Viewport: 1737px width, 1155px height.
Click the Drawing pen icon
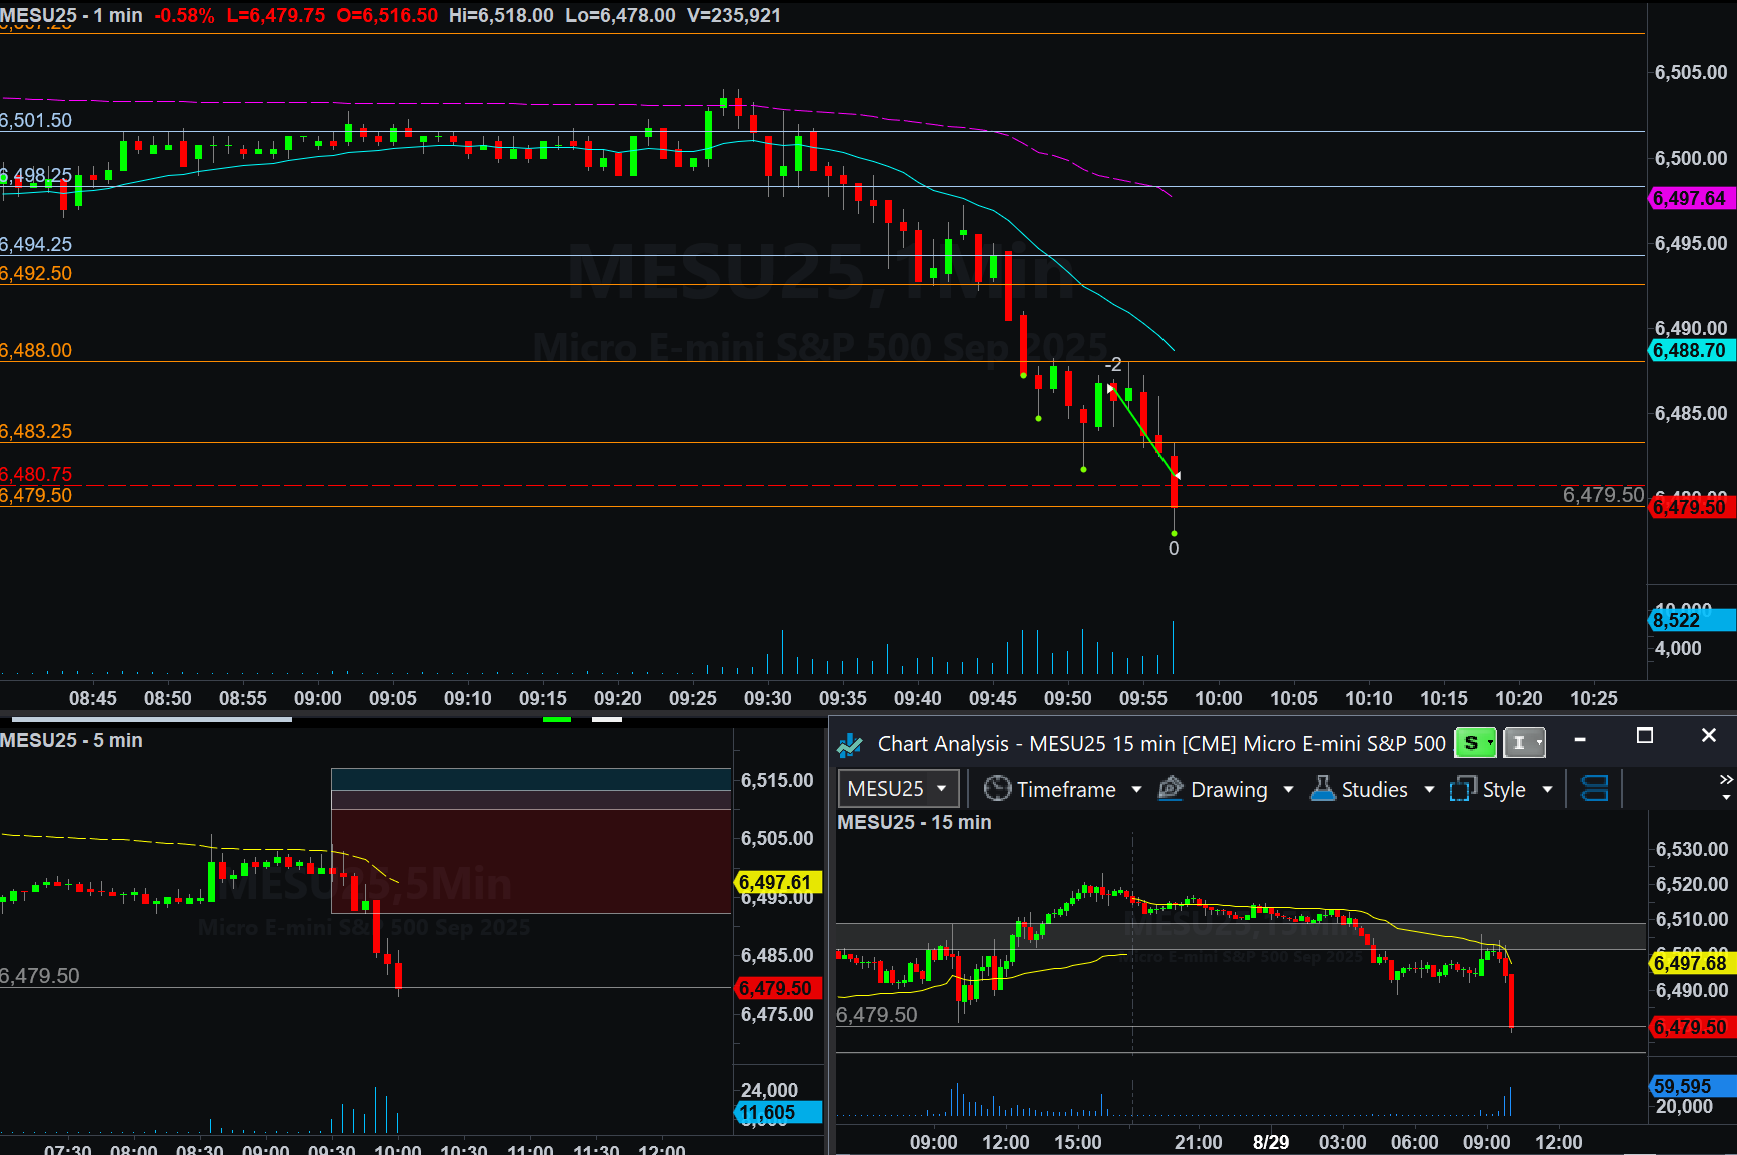coord(1170,789)
